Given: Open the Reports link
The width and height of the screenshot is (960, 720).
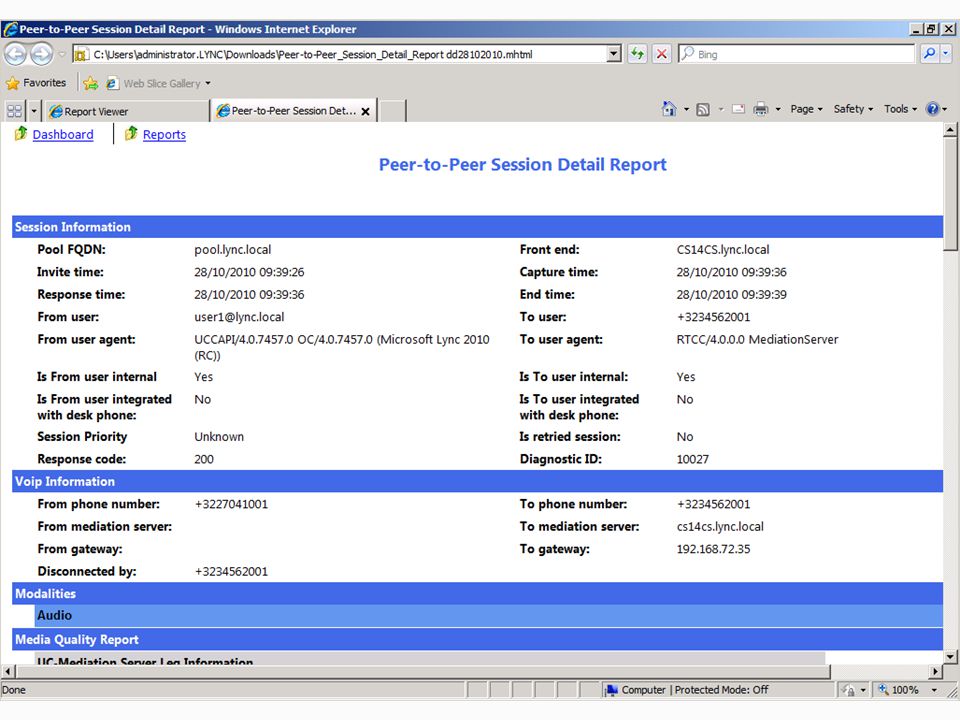Looking at the screenshot, I should 164,134.
